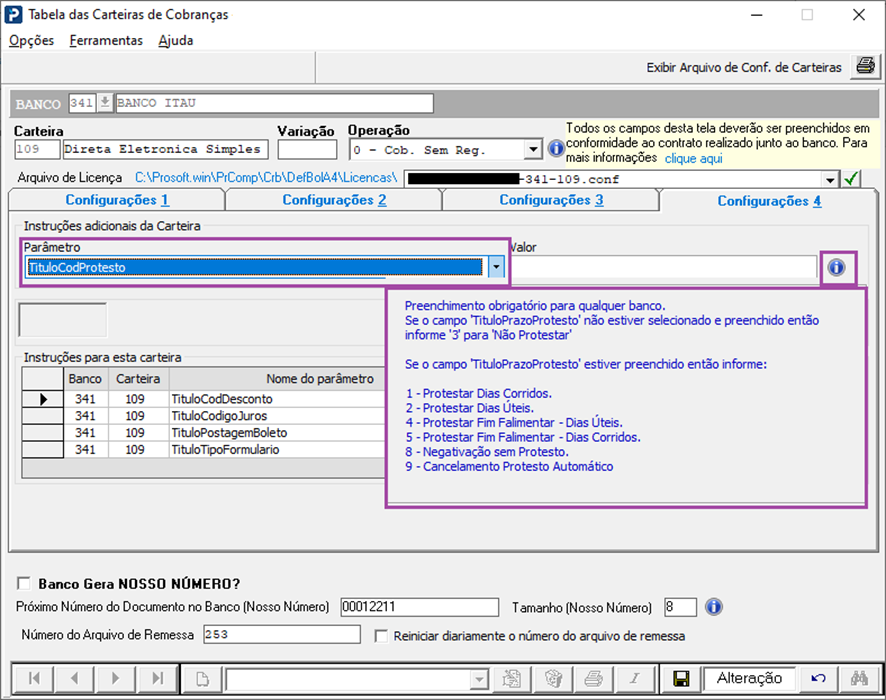The width and height of the screenshot is (886, 700).
Task: Click the Variação input field
Action: tap(307, 149)
